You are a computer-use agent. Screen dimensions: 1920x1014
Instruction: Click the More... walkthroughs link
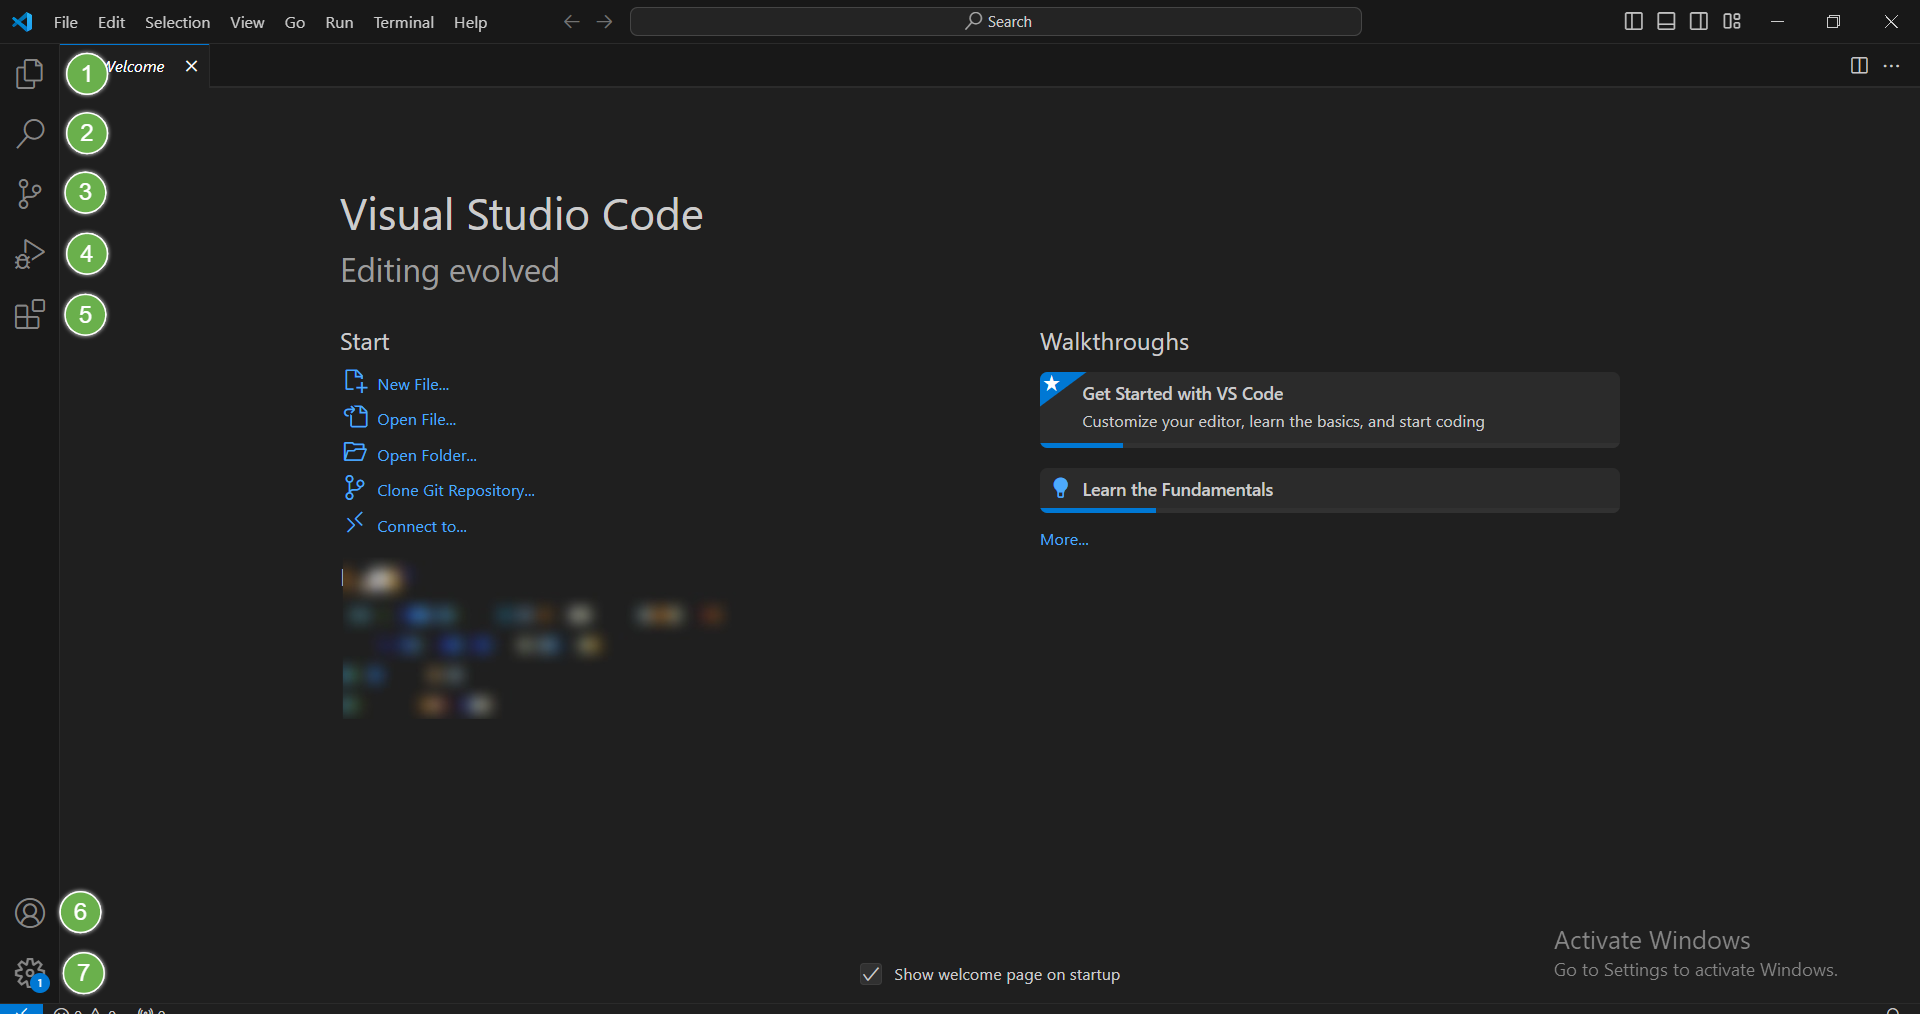pos(1064,539)
